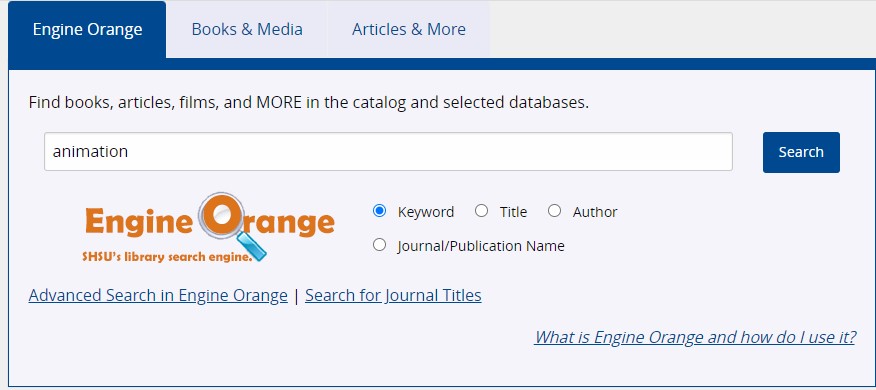Focus the search box containing "animation"
The image size is (876, 390).
coord(388,151)
